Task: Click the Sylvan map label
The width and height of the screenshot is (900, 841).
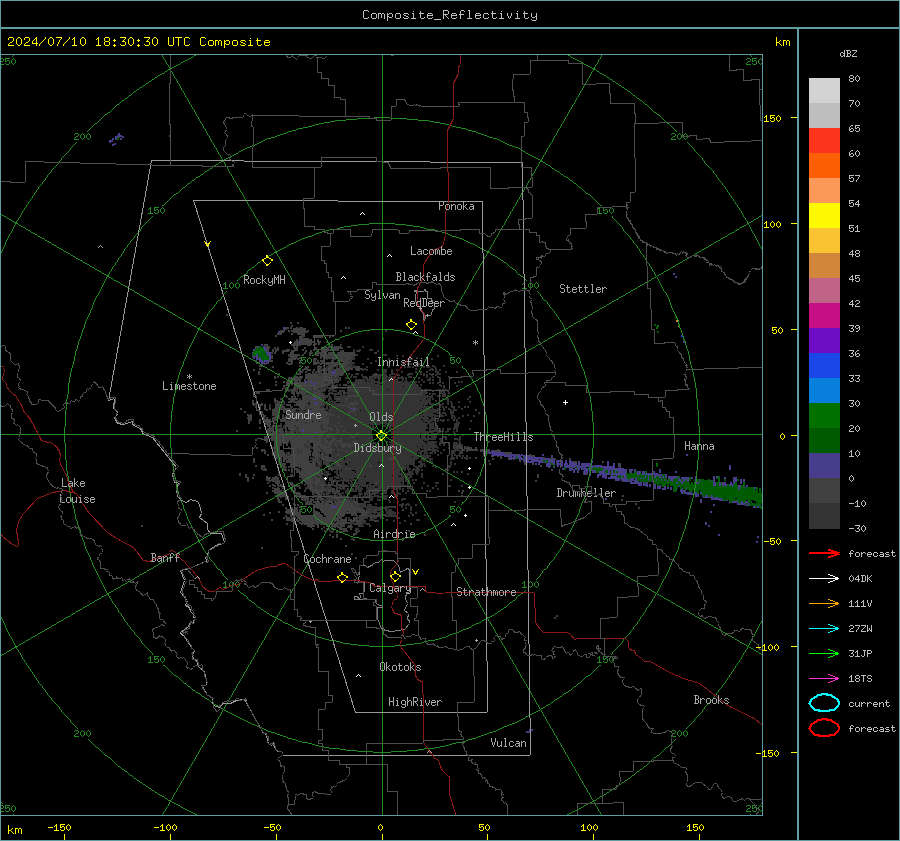Action: pyautogui.click(x=382, y=295)
